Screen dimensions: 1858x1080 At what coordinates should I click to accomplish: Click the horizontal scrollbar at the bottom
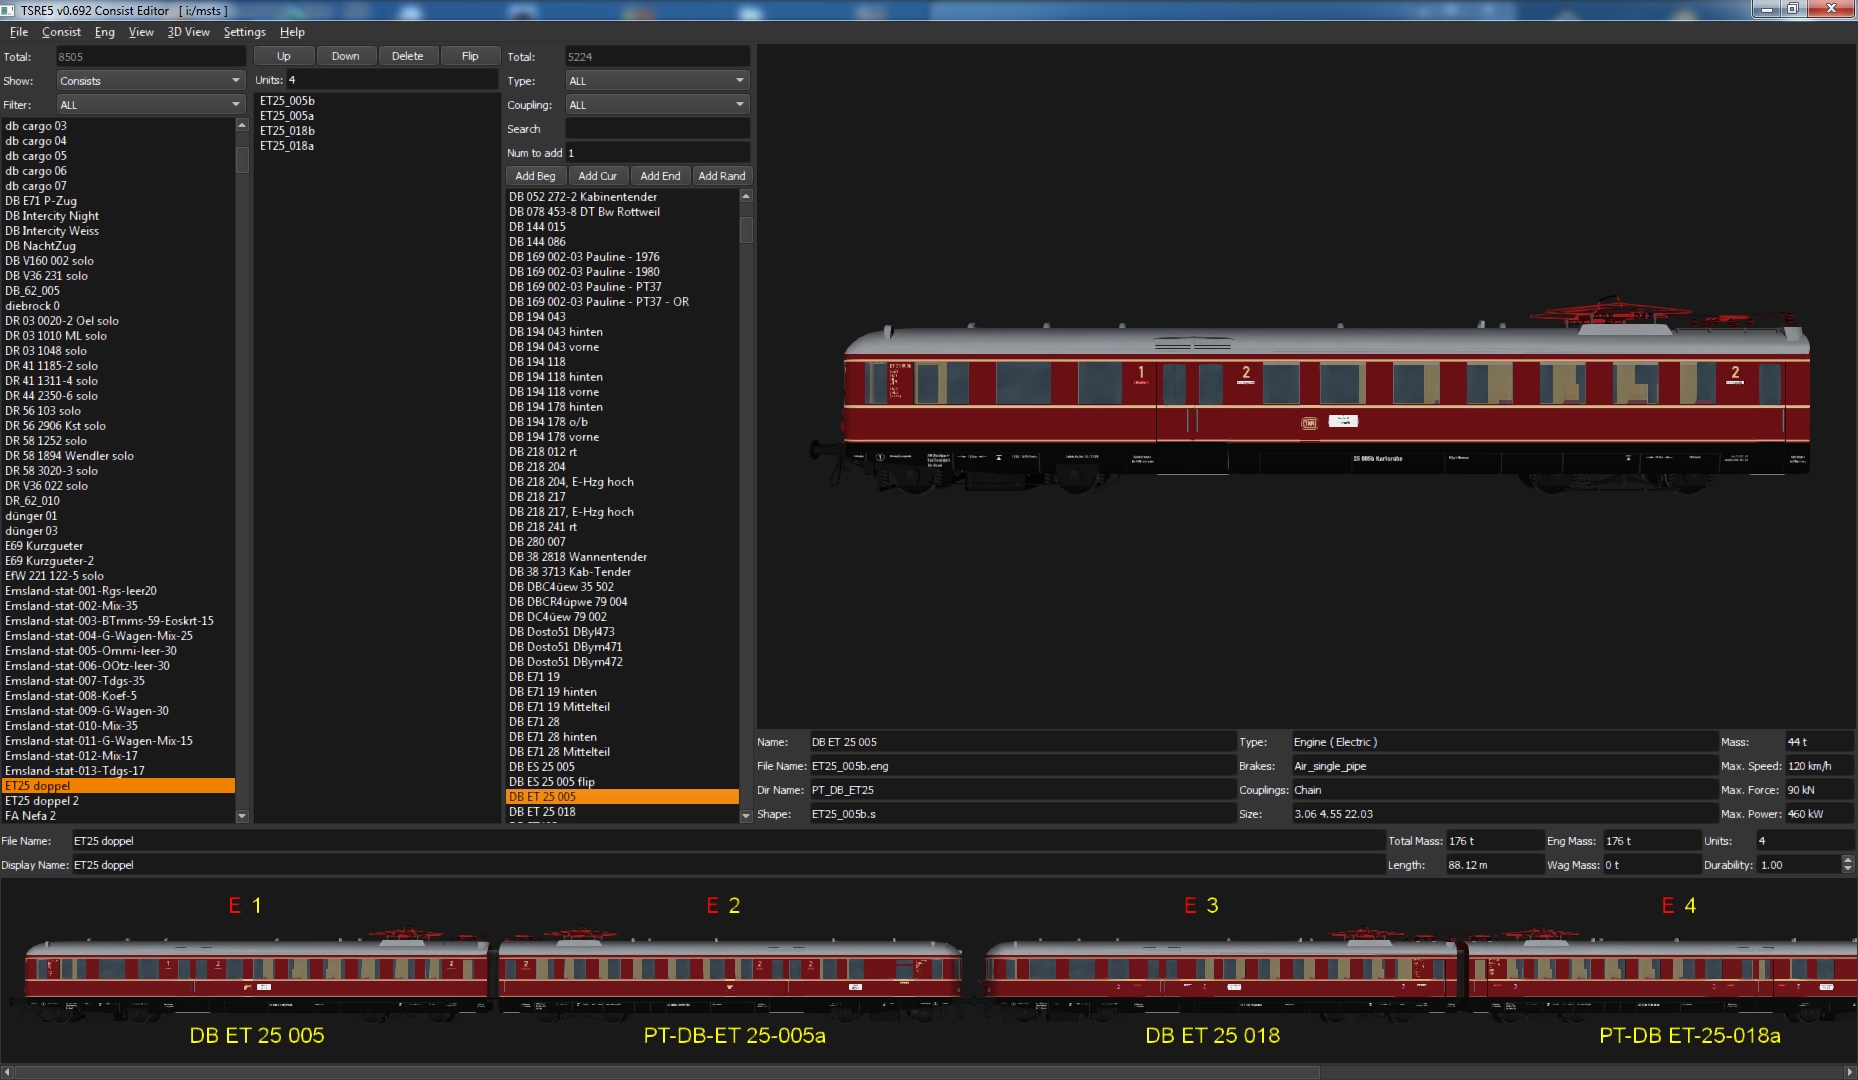(x=660, y=1072)
